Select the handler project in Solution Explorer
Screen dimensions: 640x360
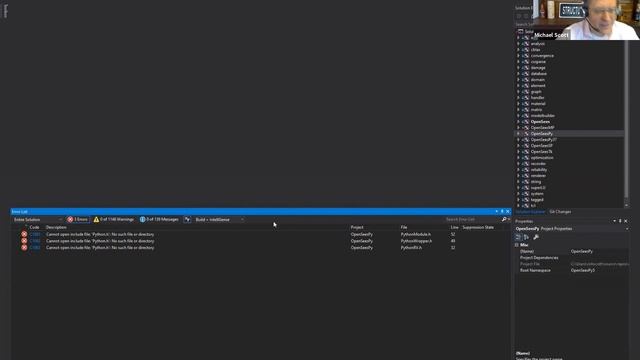pyautogui.click(x=538, y=98)
